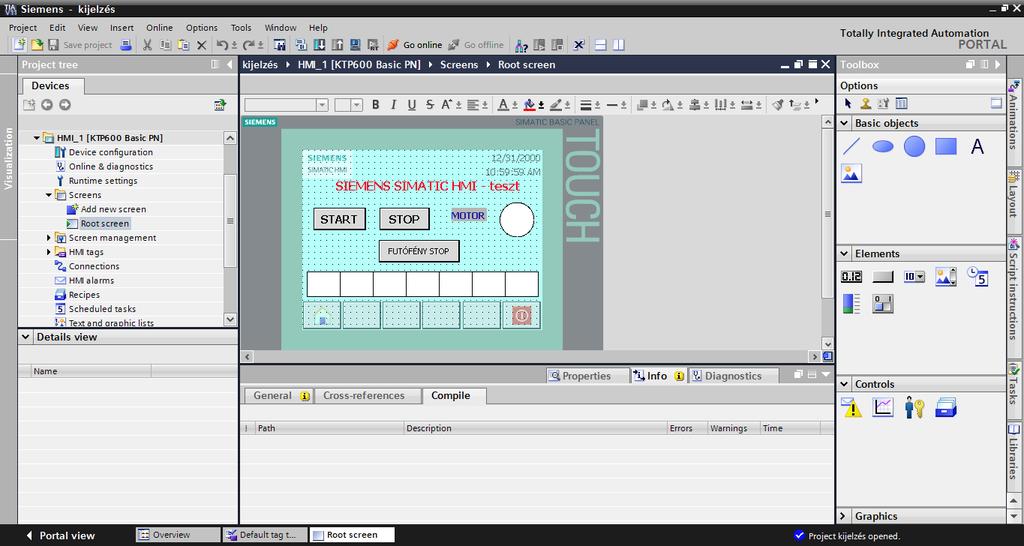Pick the Bar element in toolbox
1024x546 pixels.
pos(851,304)
